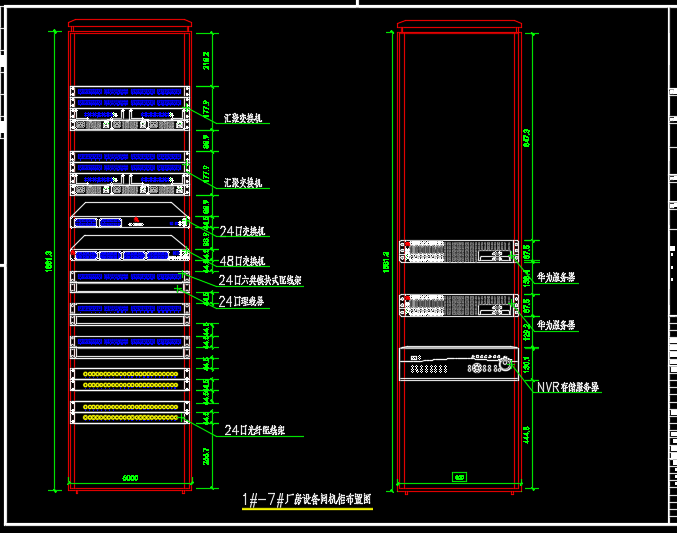Select the 48口交换机 text label

click(242, 261)
